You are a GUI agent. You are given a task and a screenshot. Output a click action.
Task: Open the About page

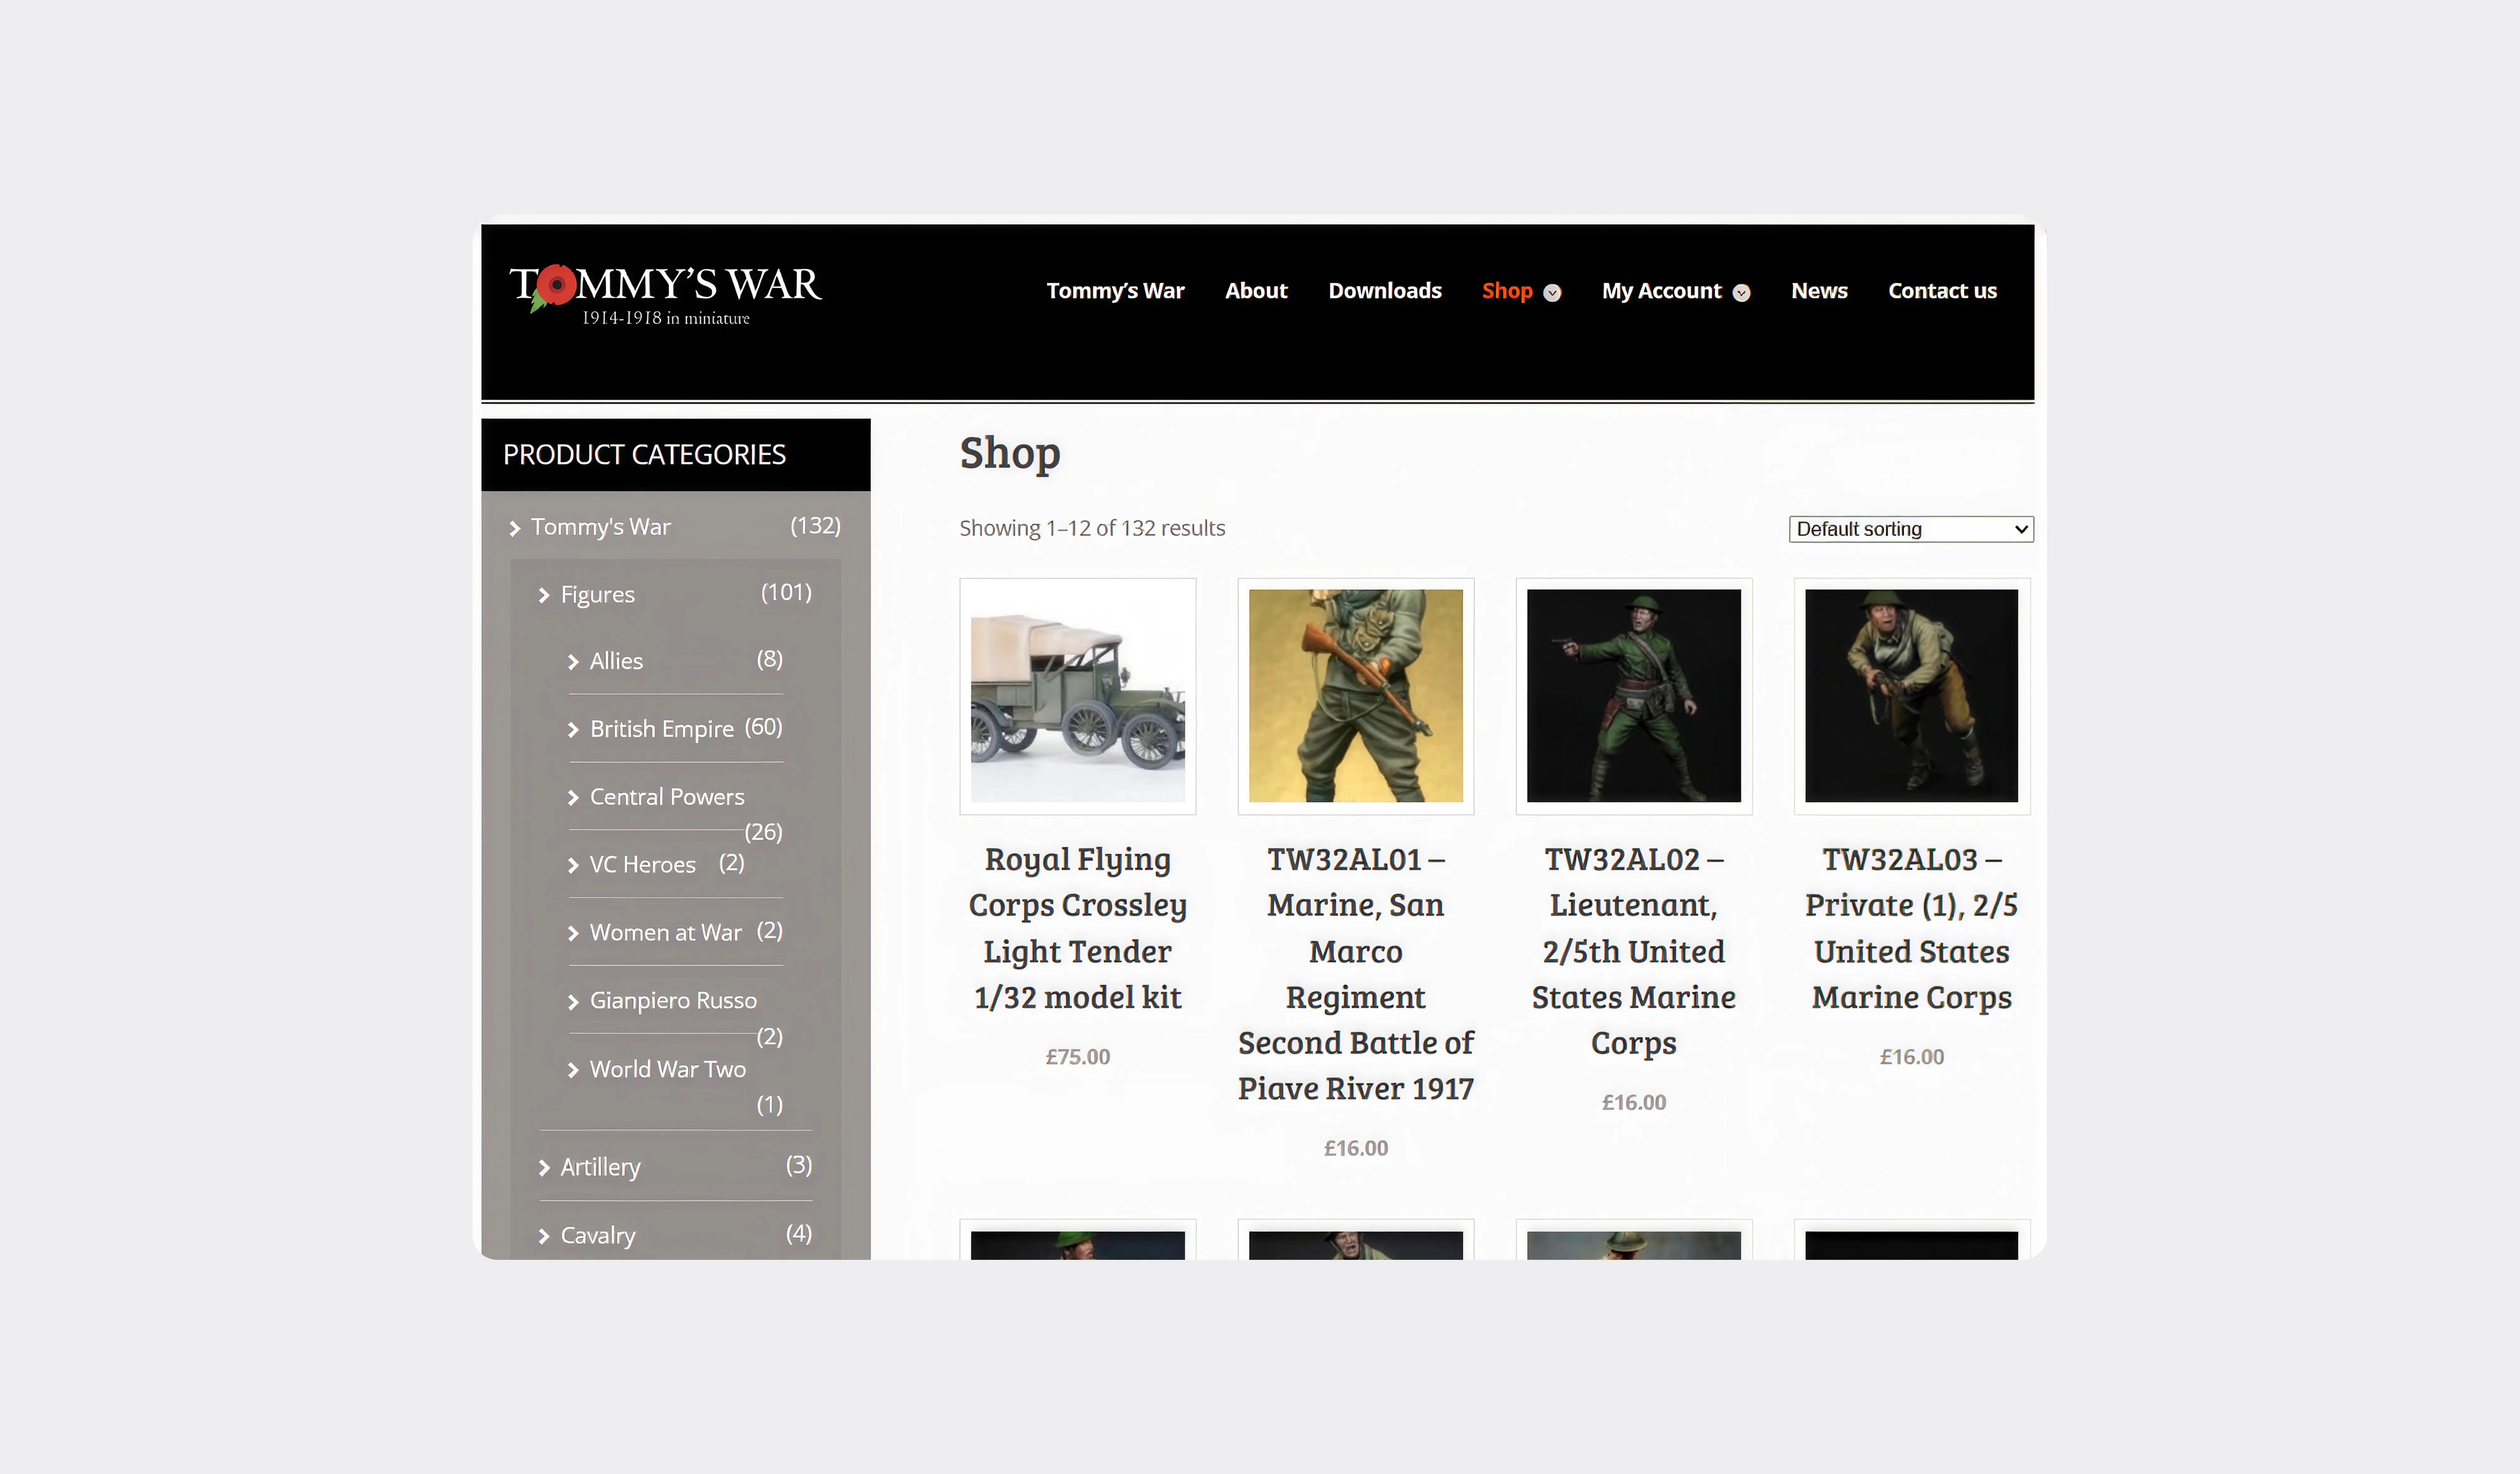(1256, 291)
